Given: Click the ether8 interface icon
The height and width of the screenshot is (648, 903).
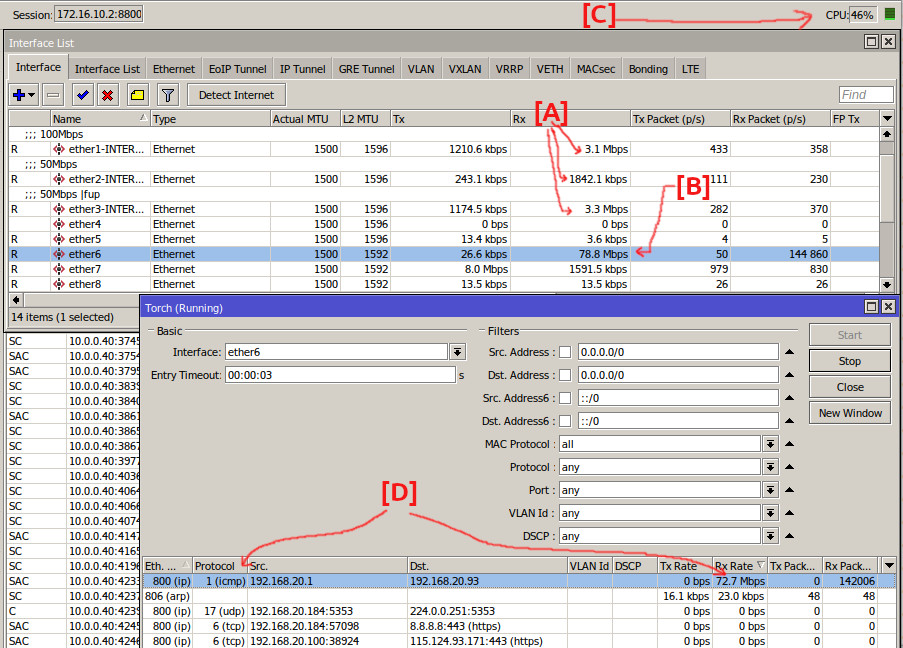Looking at the screenshot, I should click(59, 284).
